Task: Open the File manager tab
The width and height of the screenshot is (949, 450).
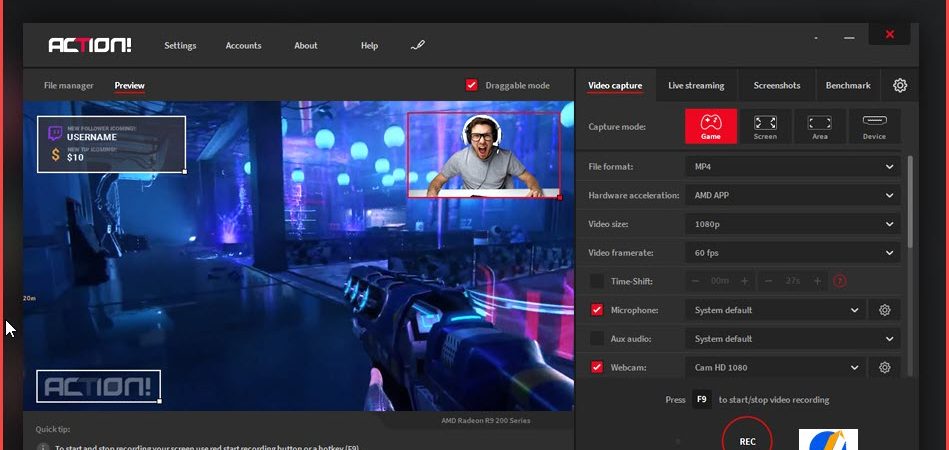Action: [x=68, y=85]
